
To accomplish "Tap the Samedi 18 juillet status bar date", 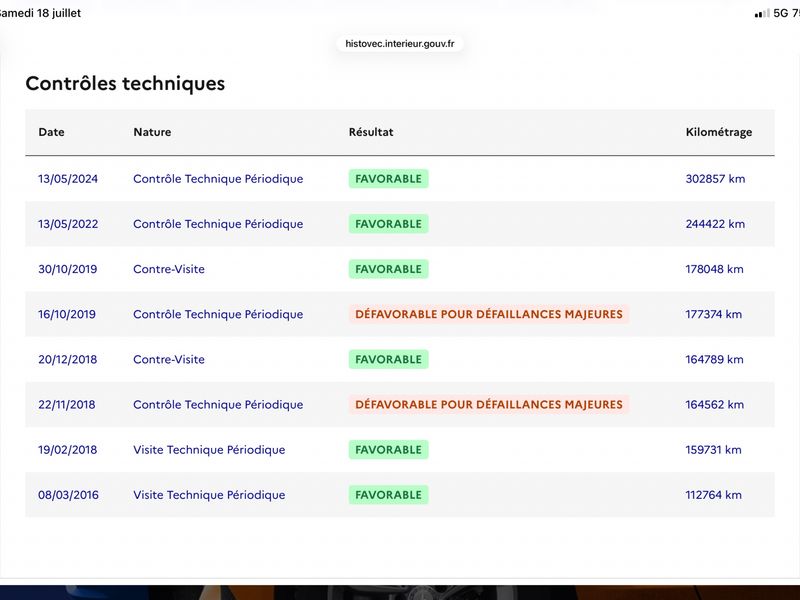I will (x=40, y=13).
